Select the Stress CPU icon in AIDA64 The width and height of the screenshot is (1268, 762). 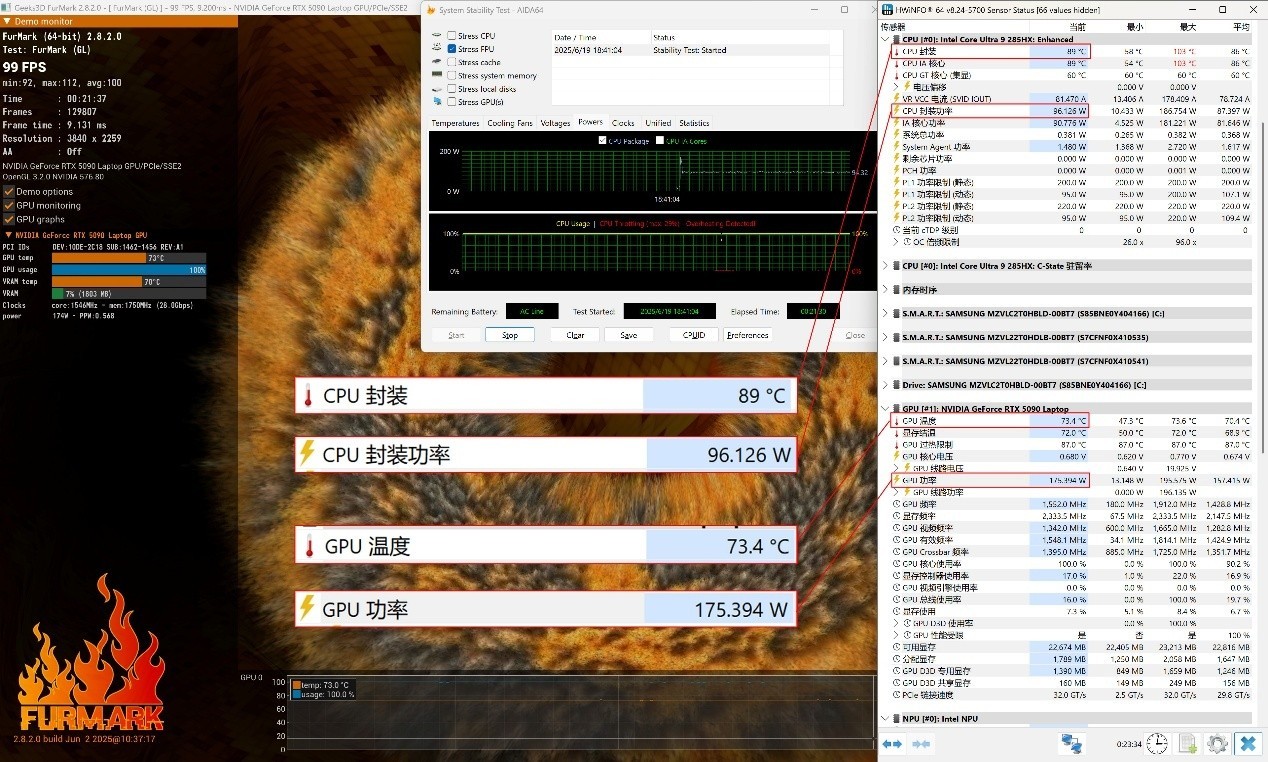436,35
